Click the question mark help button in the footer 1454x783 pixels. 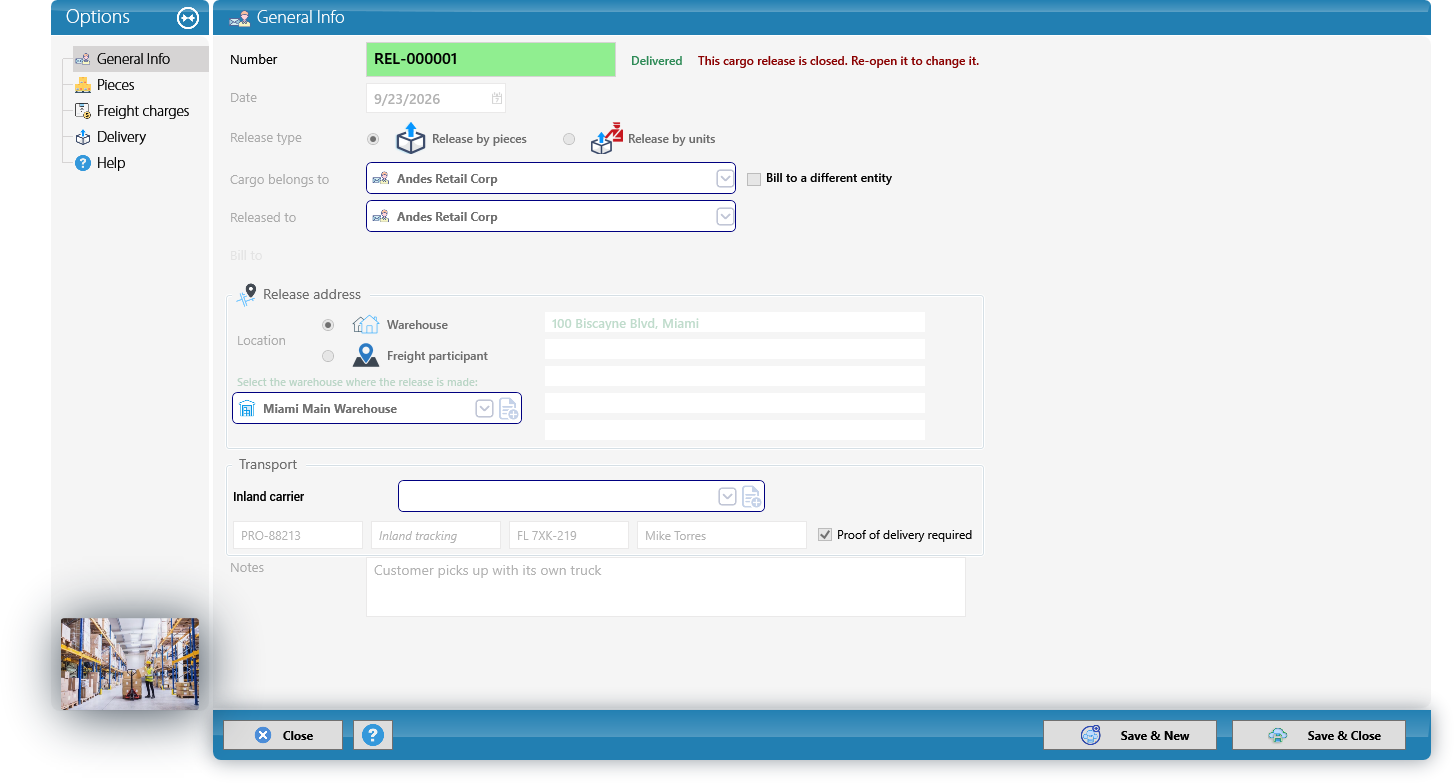tap(373, 735)
